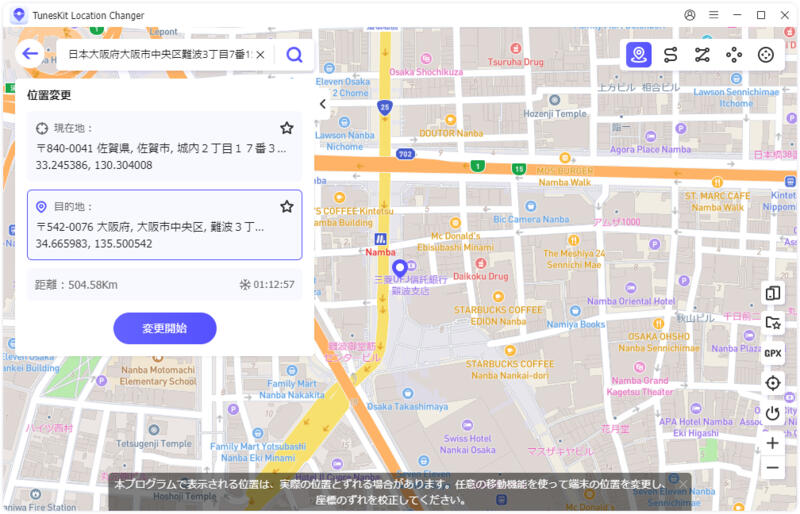Click the APA Hotel Namba label
This screenshot has height=514, width=800.
696,427
